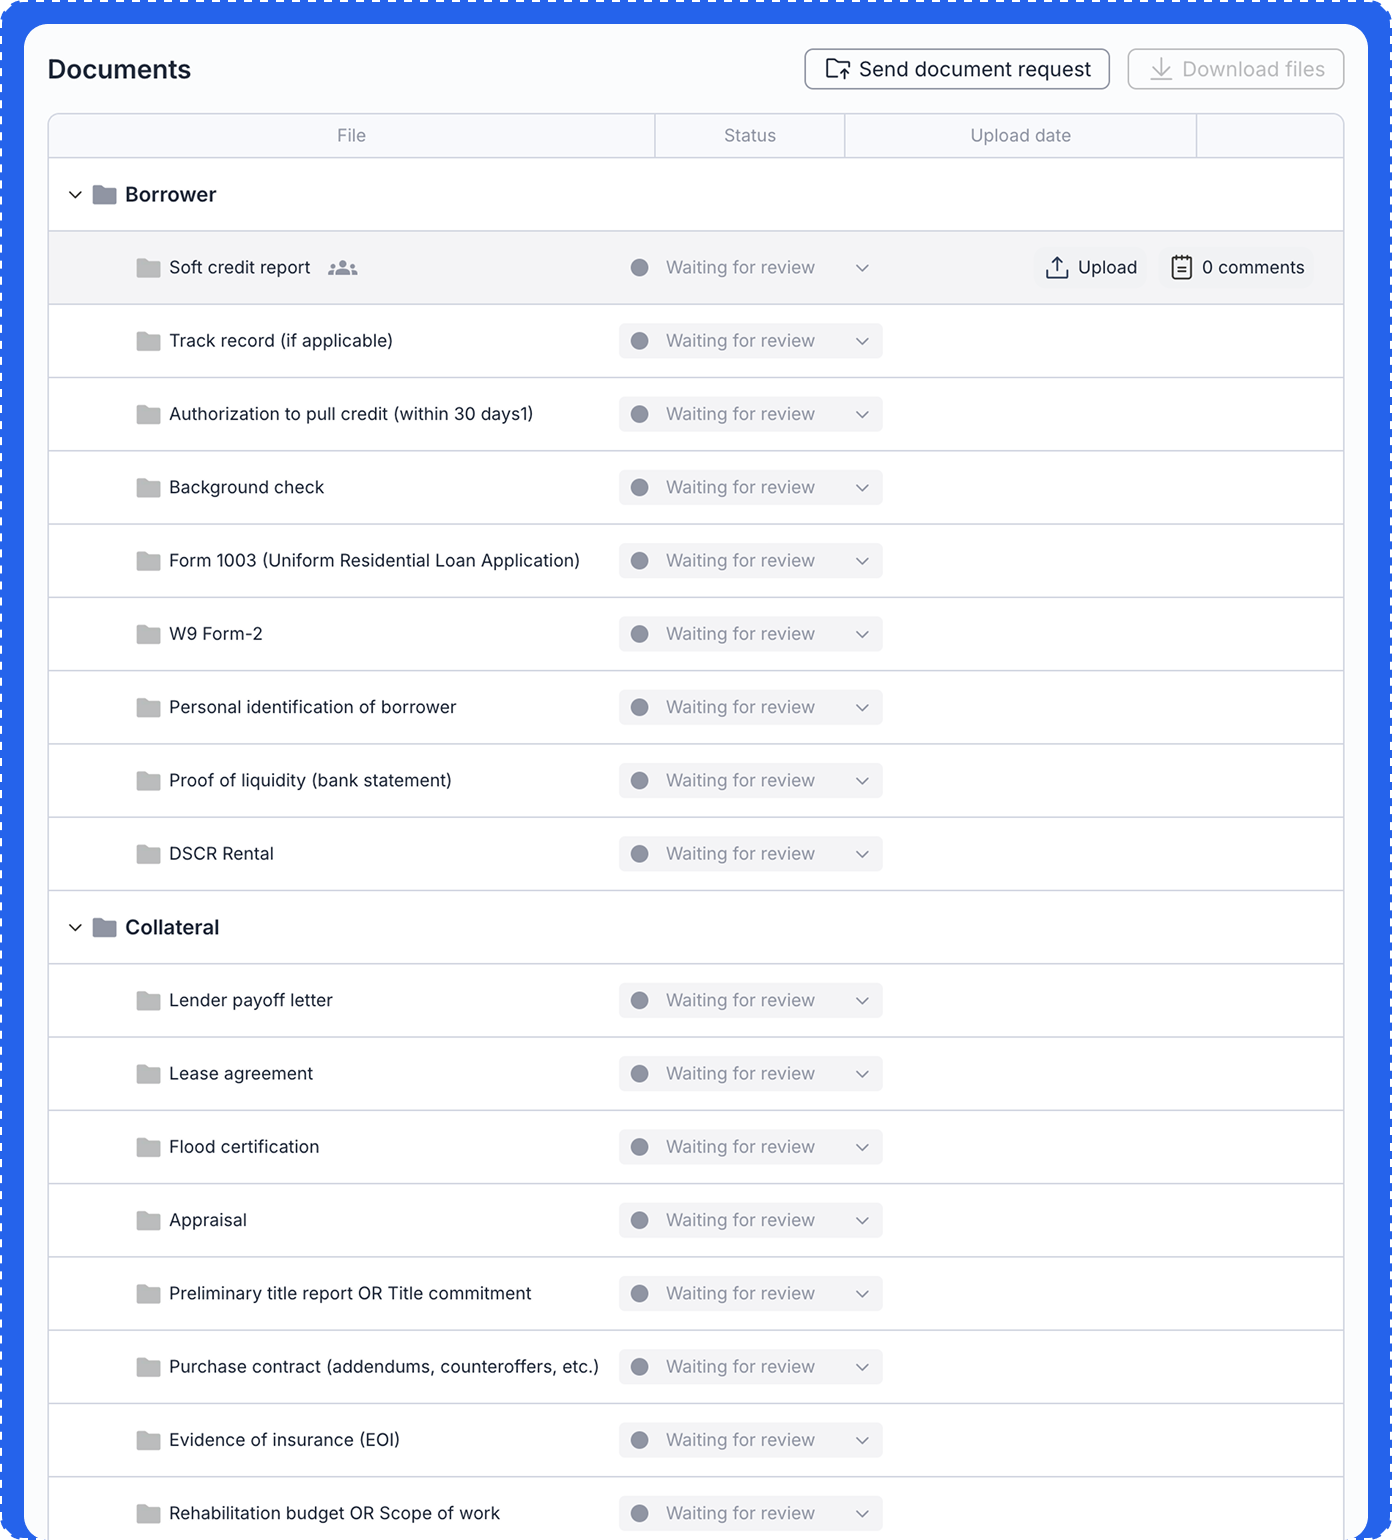Image resolution: width=1392 pixels, height=1540 pixels.
Task: Click the upload arrow icon in Soft credit report row
Action: [1057, 268]
